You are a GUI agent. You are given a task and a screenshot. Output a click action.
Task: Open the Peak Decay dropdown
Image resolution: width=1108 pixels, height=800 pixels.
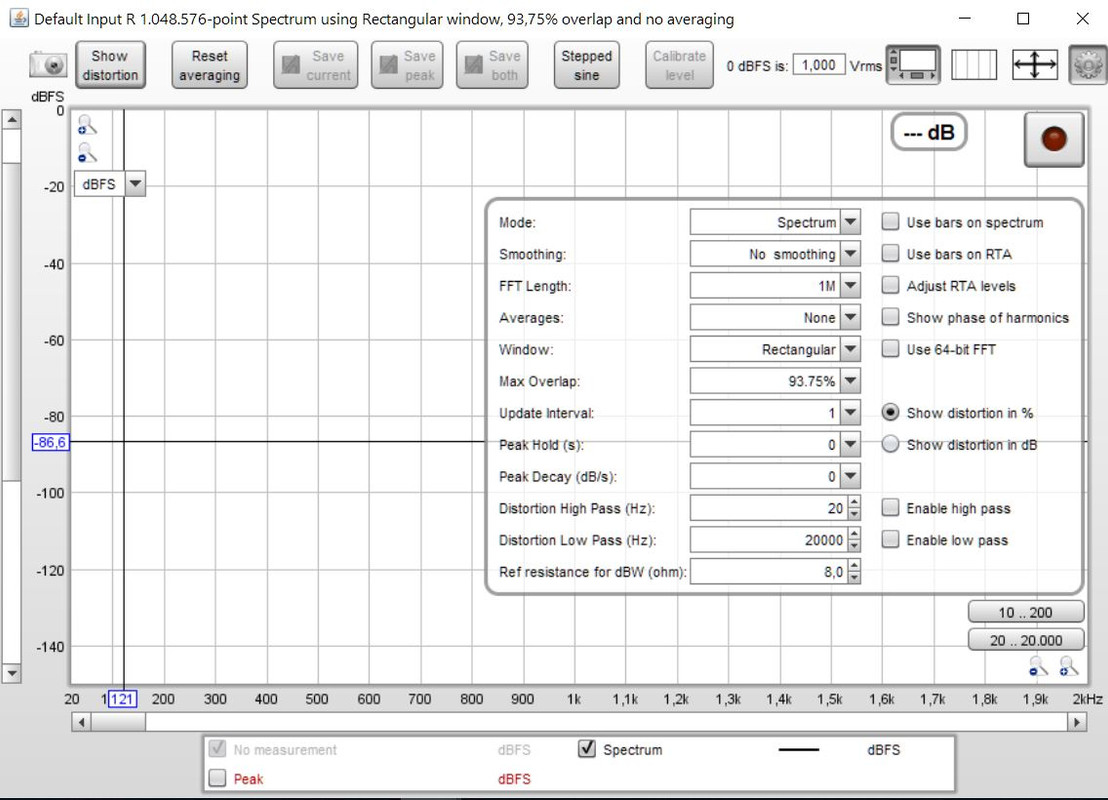pyautogui.click(x=851, y=476)
